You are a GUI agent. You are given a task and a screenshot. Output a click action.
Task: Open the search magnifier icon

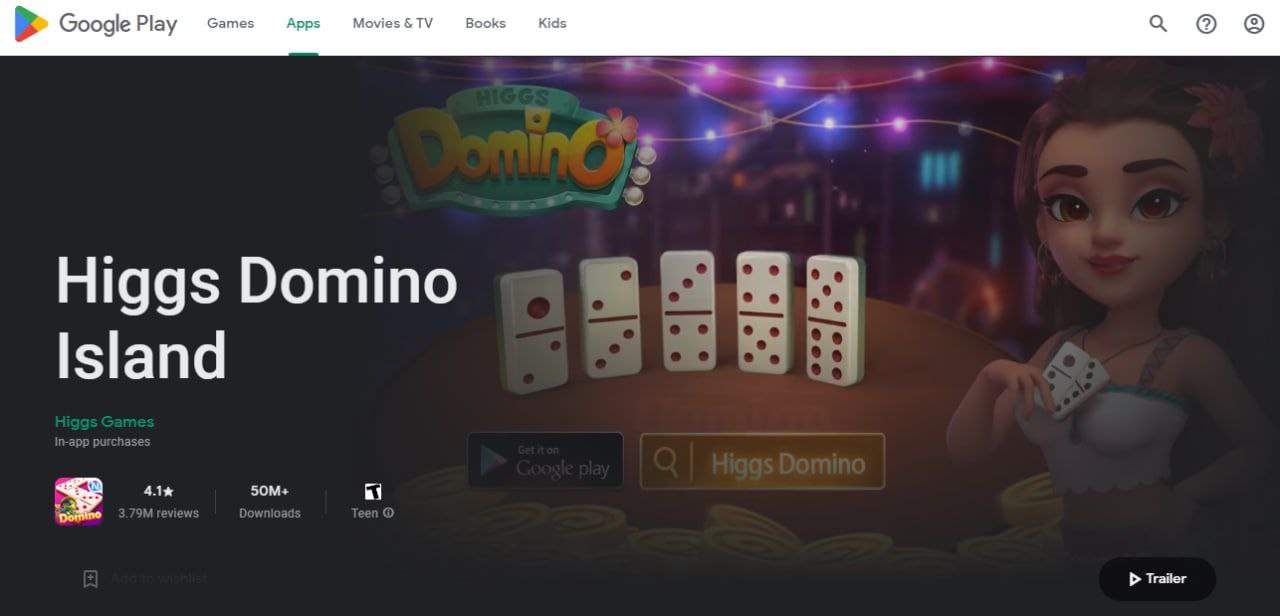pyautogui.click(x=1158, y=24)
